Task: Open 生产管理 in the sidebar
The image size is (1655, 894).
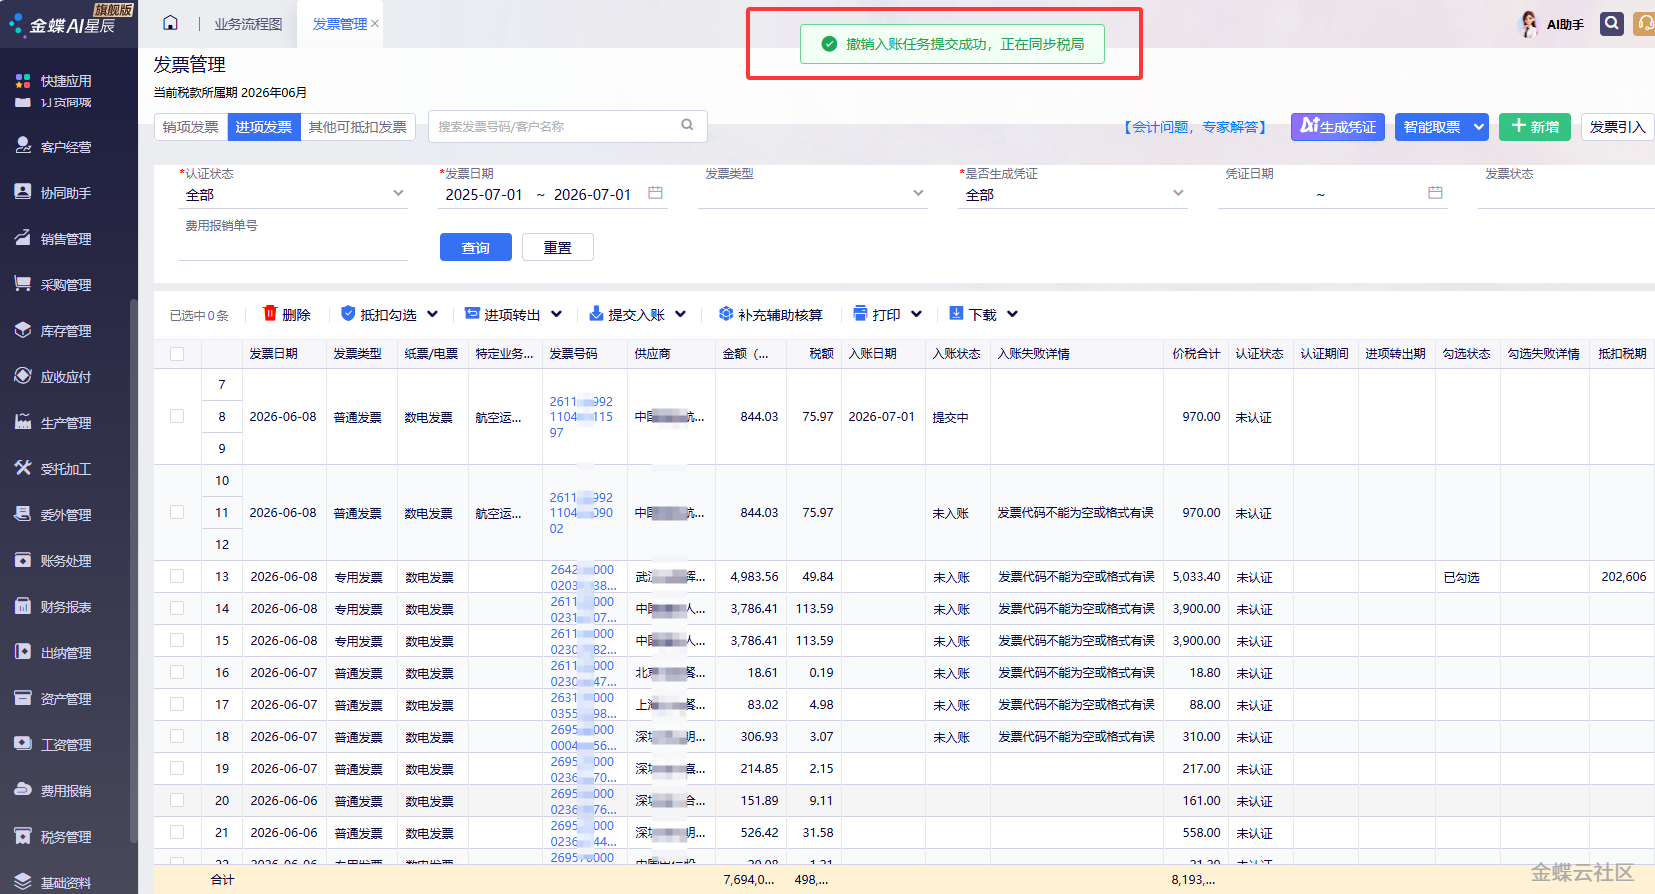Action: (x=66, y=423)
